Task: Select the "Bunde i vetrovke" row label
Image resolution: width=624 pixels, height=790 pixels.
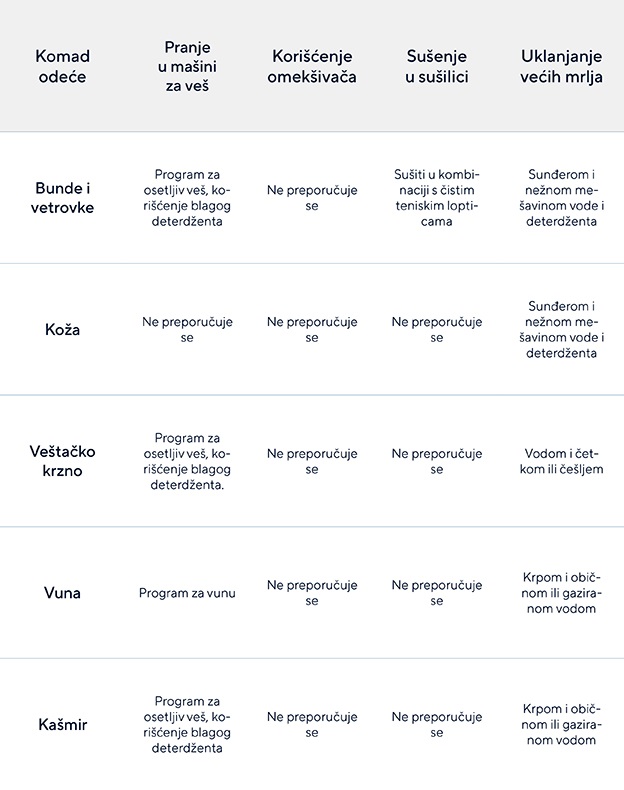Action: (x=64, y=198)
